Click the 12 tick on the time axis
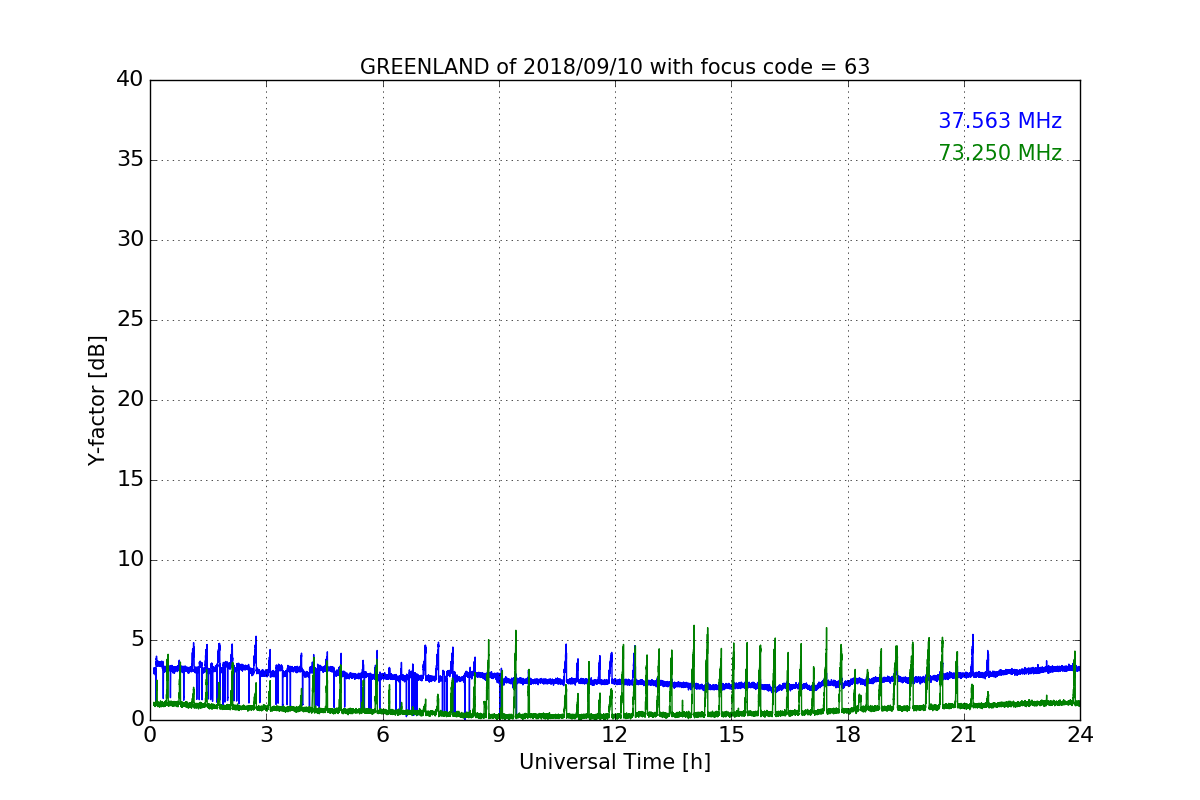This screenshot has width=1200, height=800. tap(614, 734)
